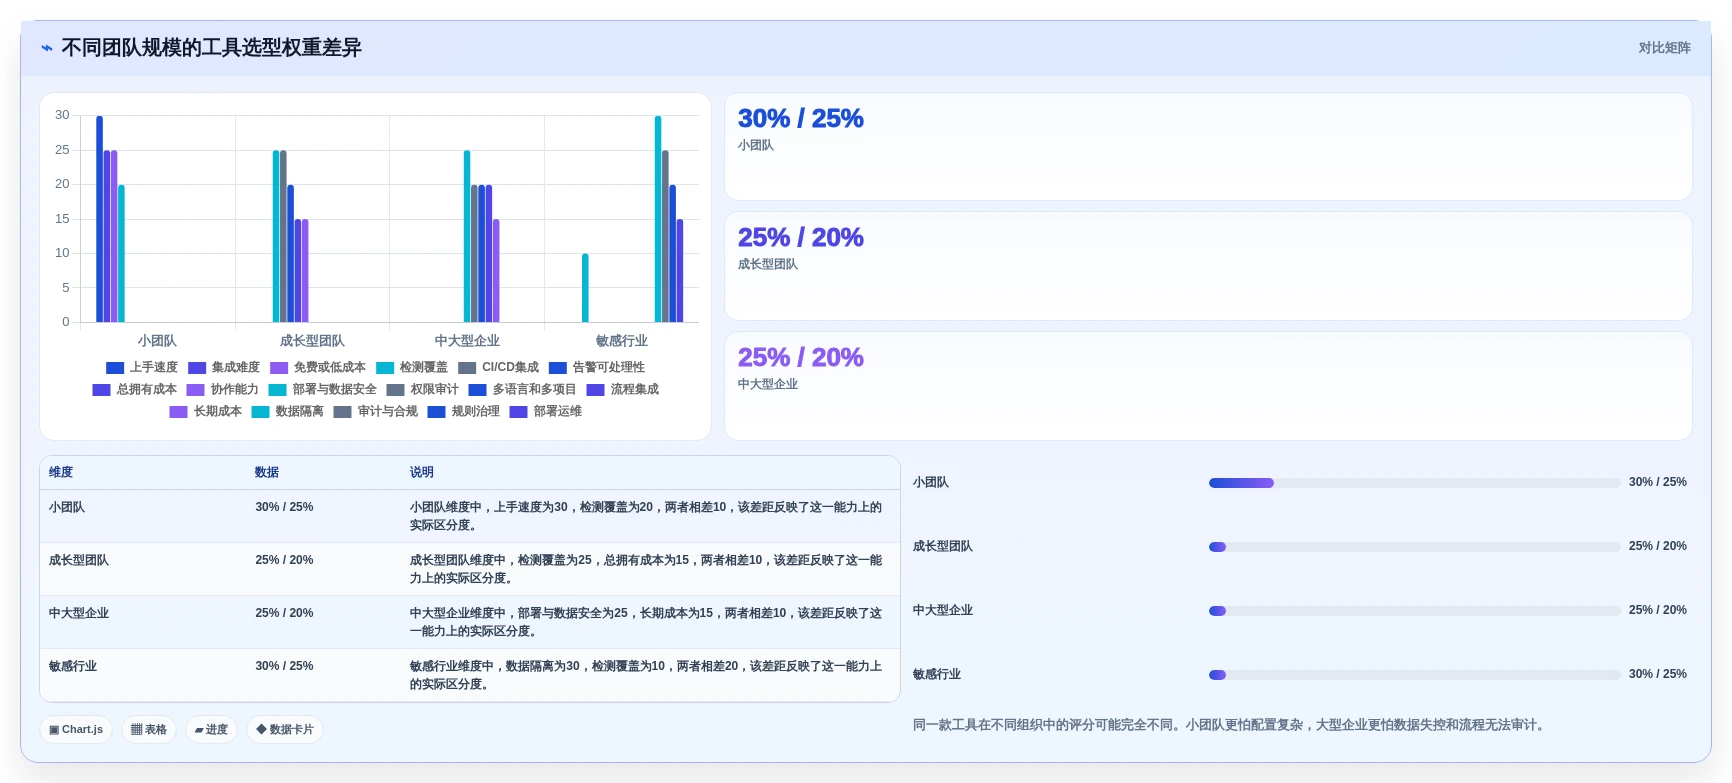Click the footer note starting 同一款工具
The width and height of the screenshot is (1732, 783).
pyautogui.click(x=1231, y=725)
